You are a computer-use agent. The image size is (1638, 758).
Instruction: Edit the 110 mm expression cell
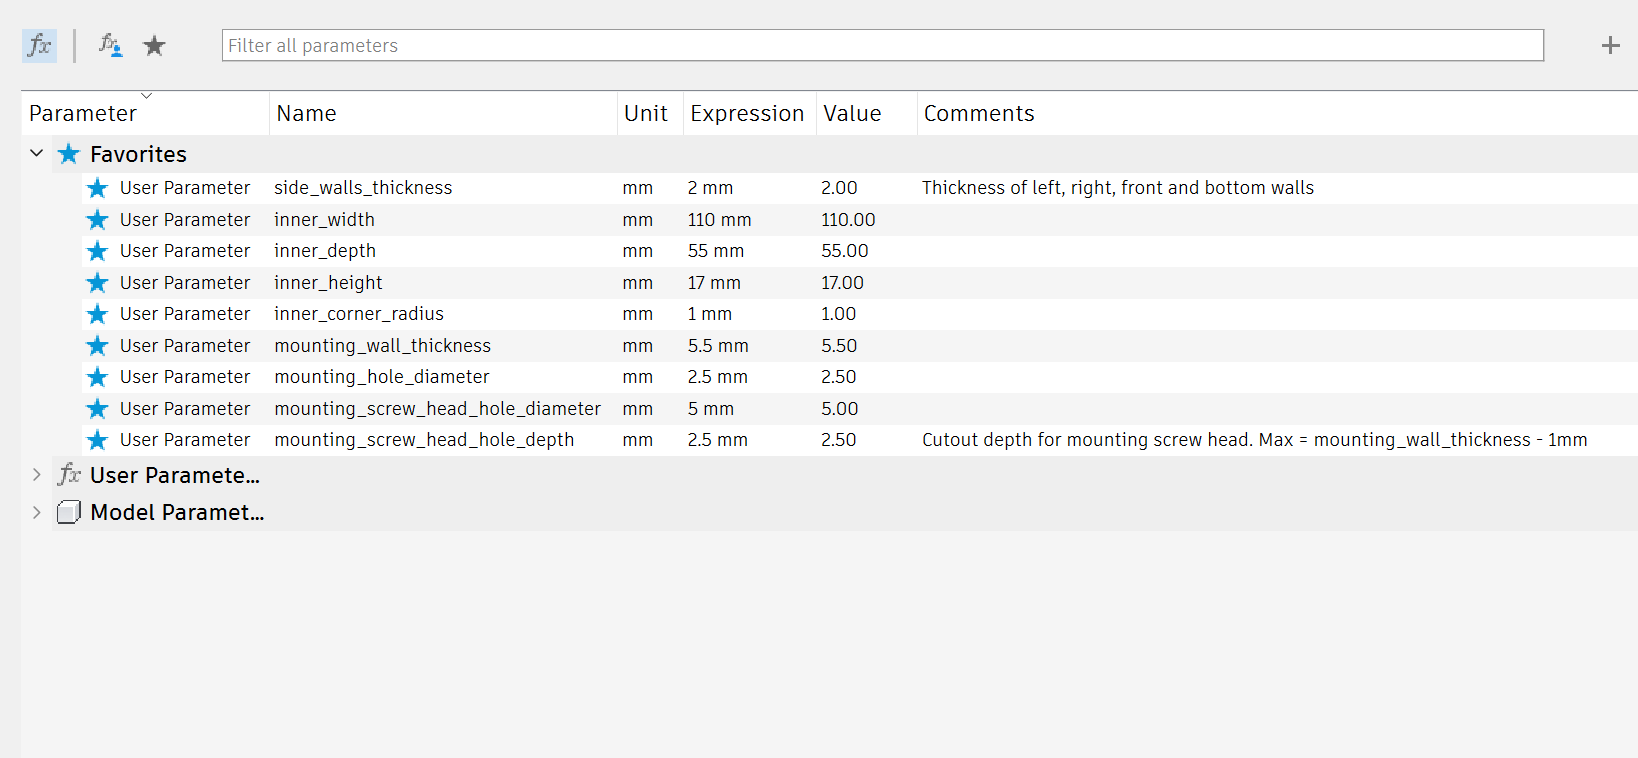coord(719,219)
